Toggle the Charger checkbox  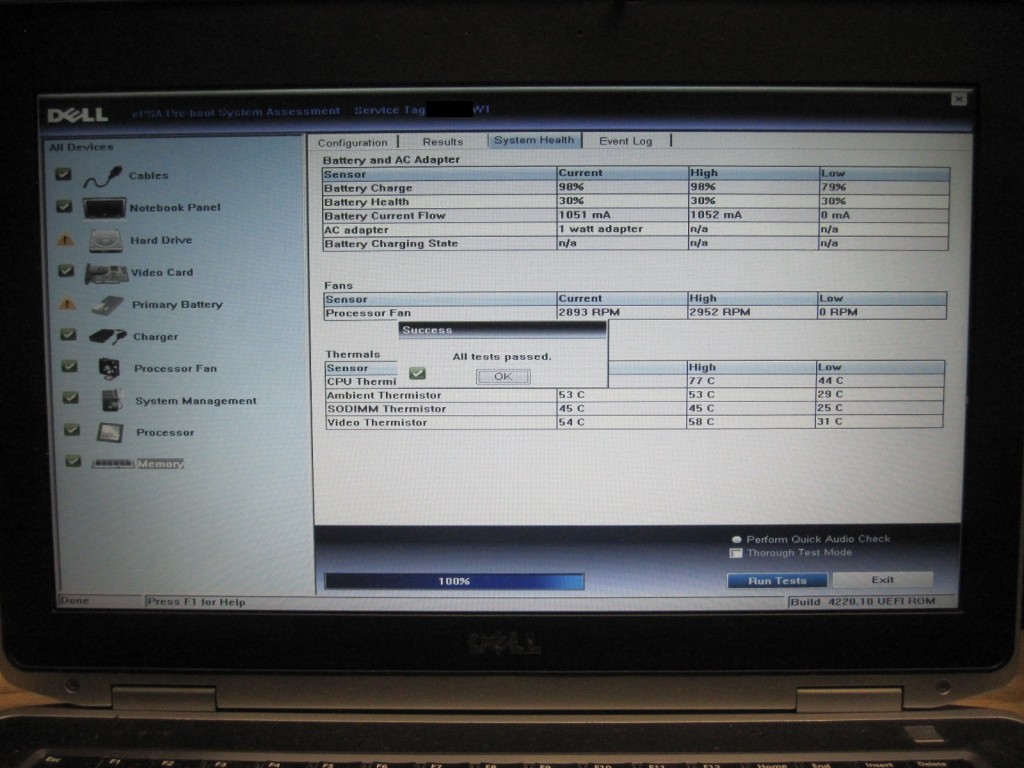68,335
